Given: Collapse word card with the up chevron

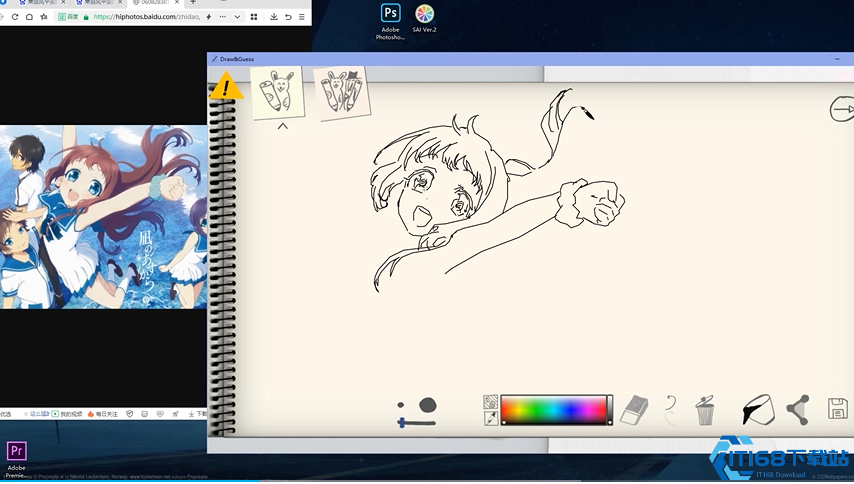Looking at the screenshot, I should point(283,126).
